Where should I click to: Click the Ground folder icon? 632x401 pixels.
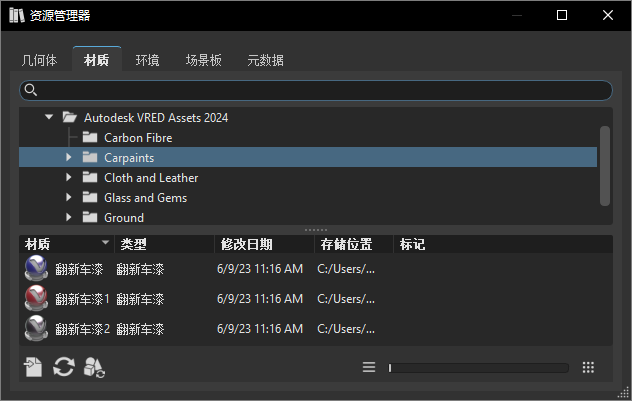pos(90,217)
